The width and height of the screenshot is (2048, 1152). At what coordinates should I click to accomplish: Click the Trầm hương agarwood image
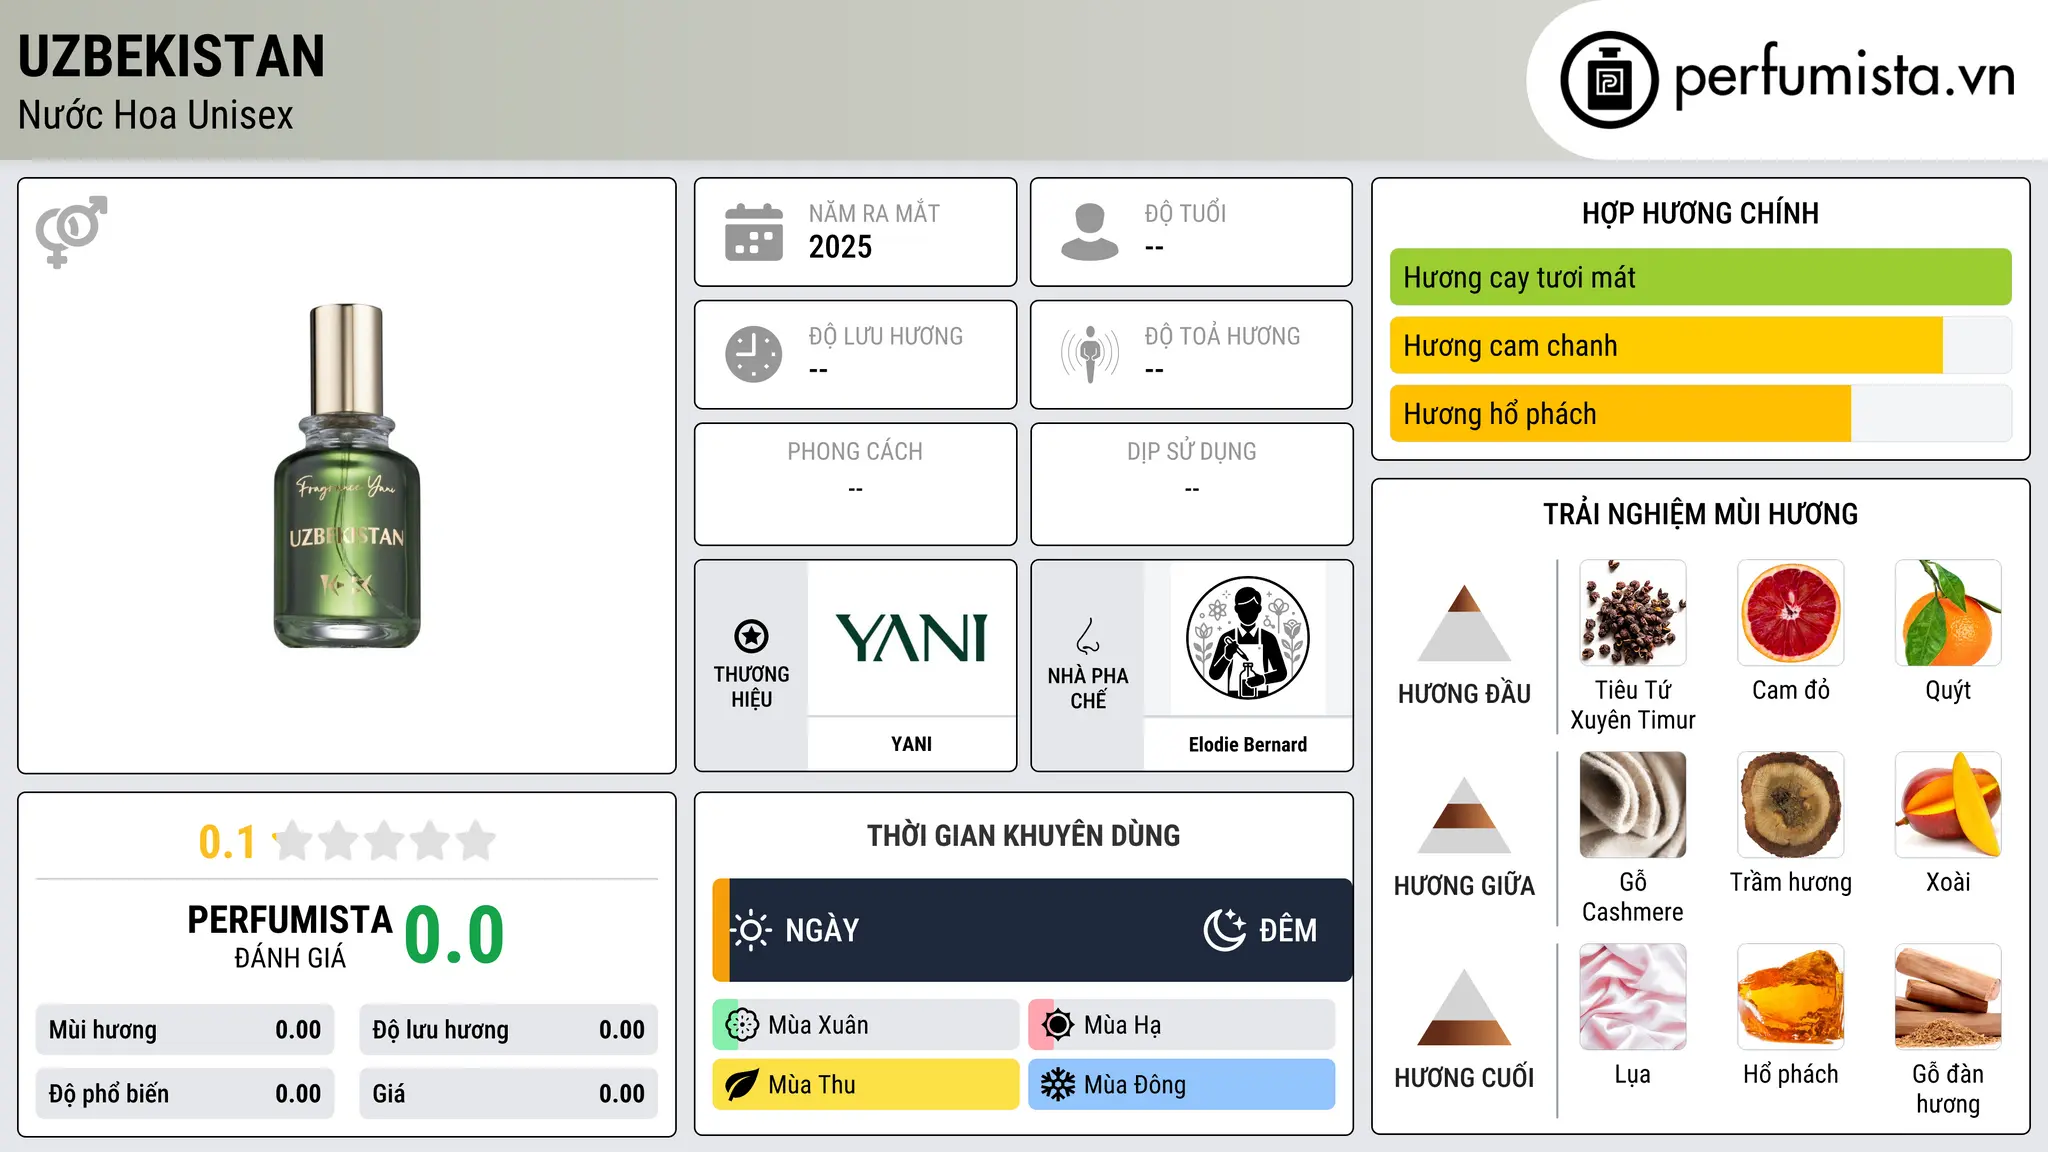click(x=1791, y=805)
